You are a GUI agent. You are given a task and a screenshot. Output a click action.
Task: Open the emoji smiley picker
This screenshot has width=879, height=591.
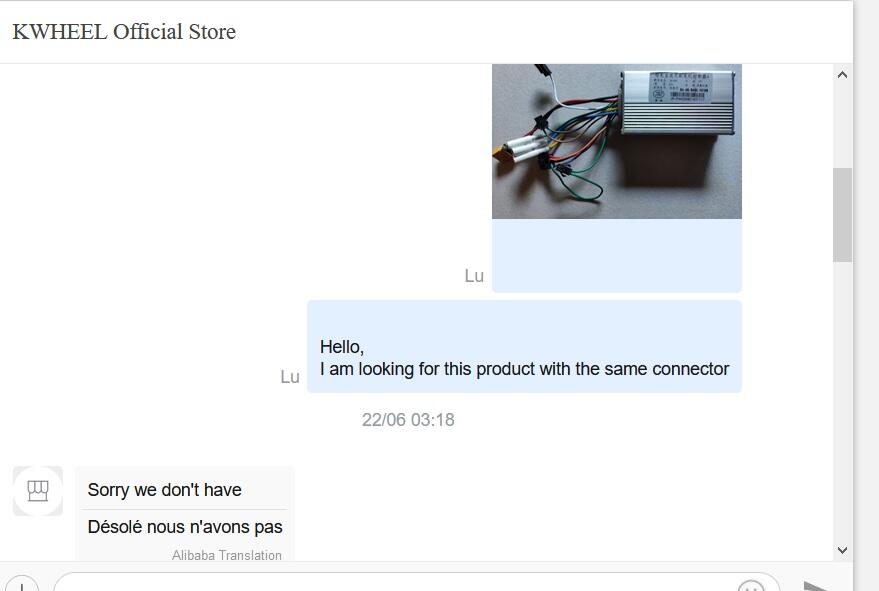click(x=751, y=586)
